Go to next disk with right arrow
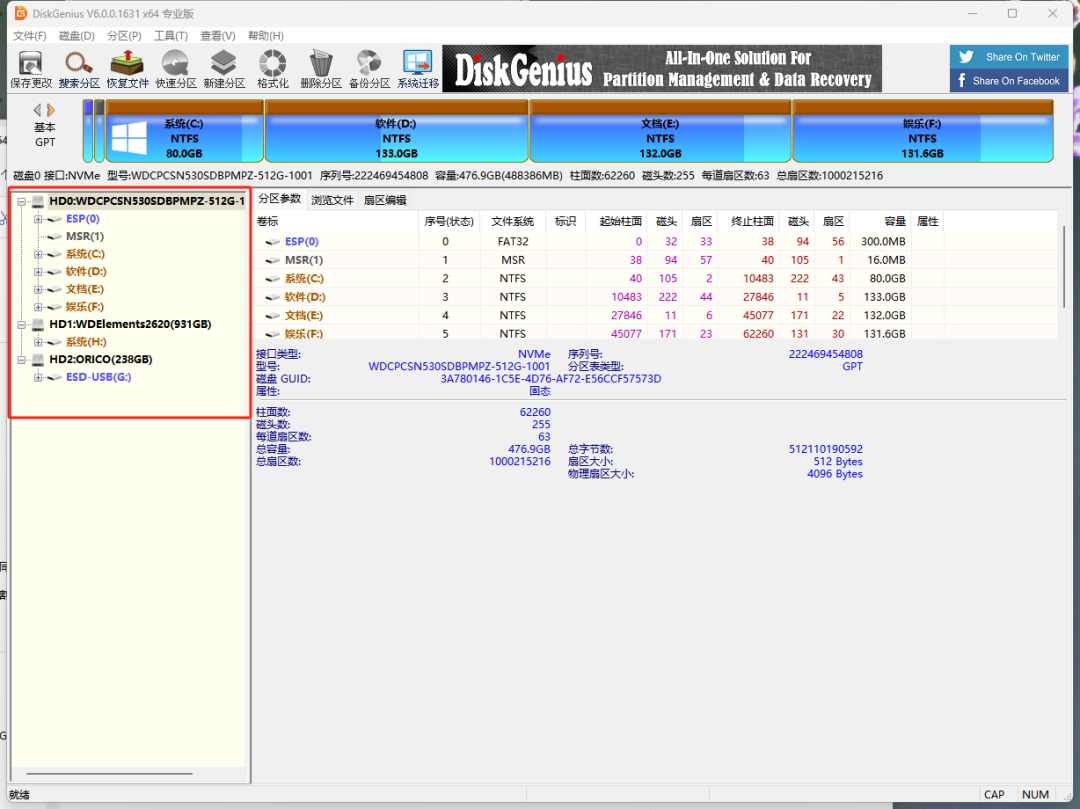1080x809 pixels. click(51, 109)
